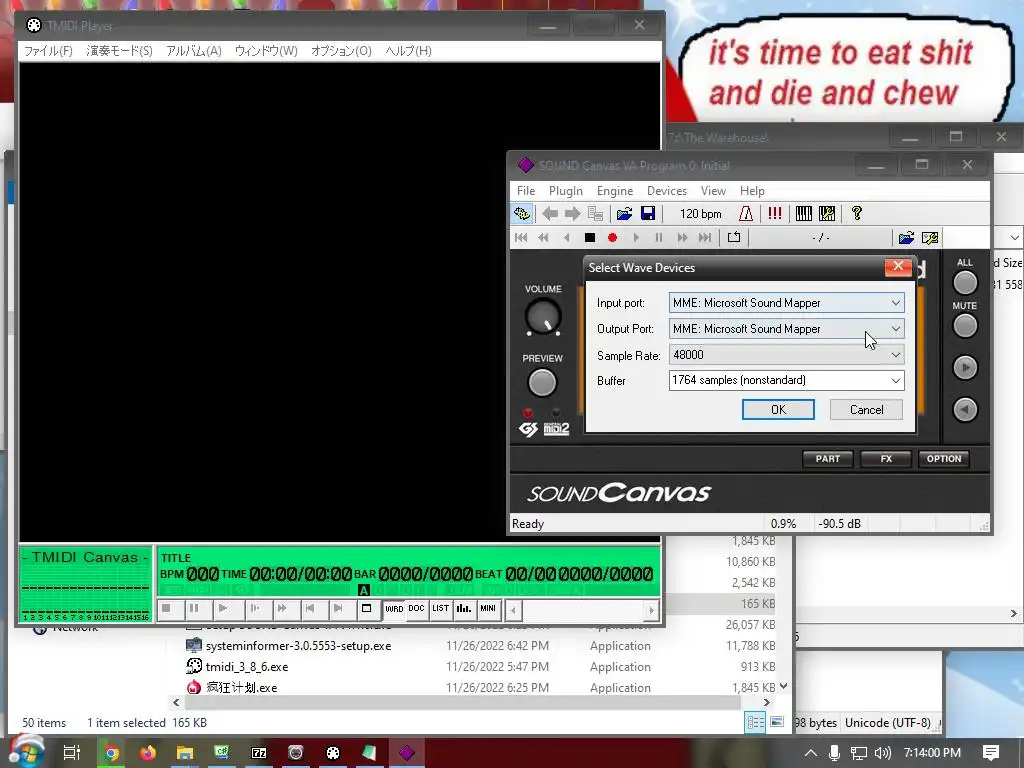Open the Buffer dropdown showing 1764 samples

786,380
